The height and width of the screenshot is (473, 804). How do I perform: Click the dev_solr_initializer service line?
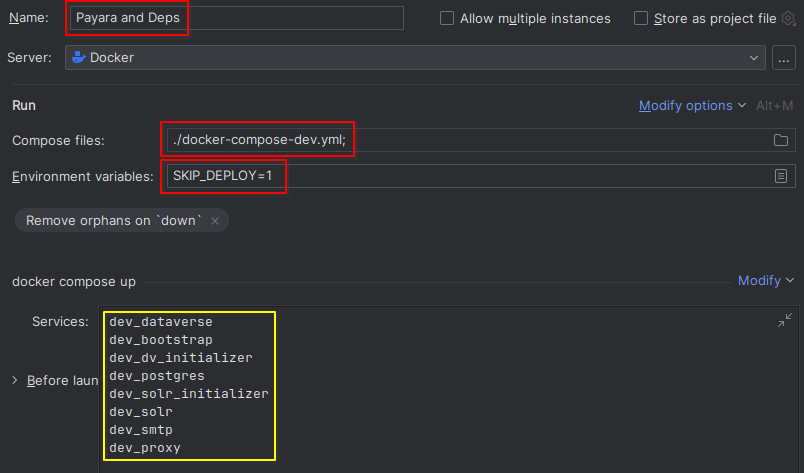point(189,394)
